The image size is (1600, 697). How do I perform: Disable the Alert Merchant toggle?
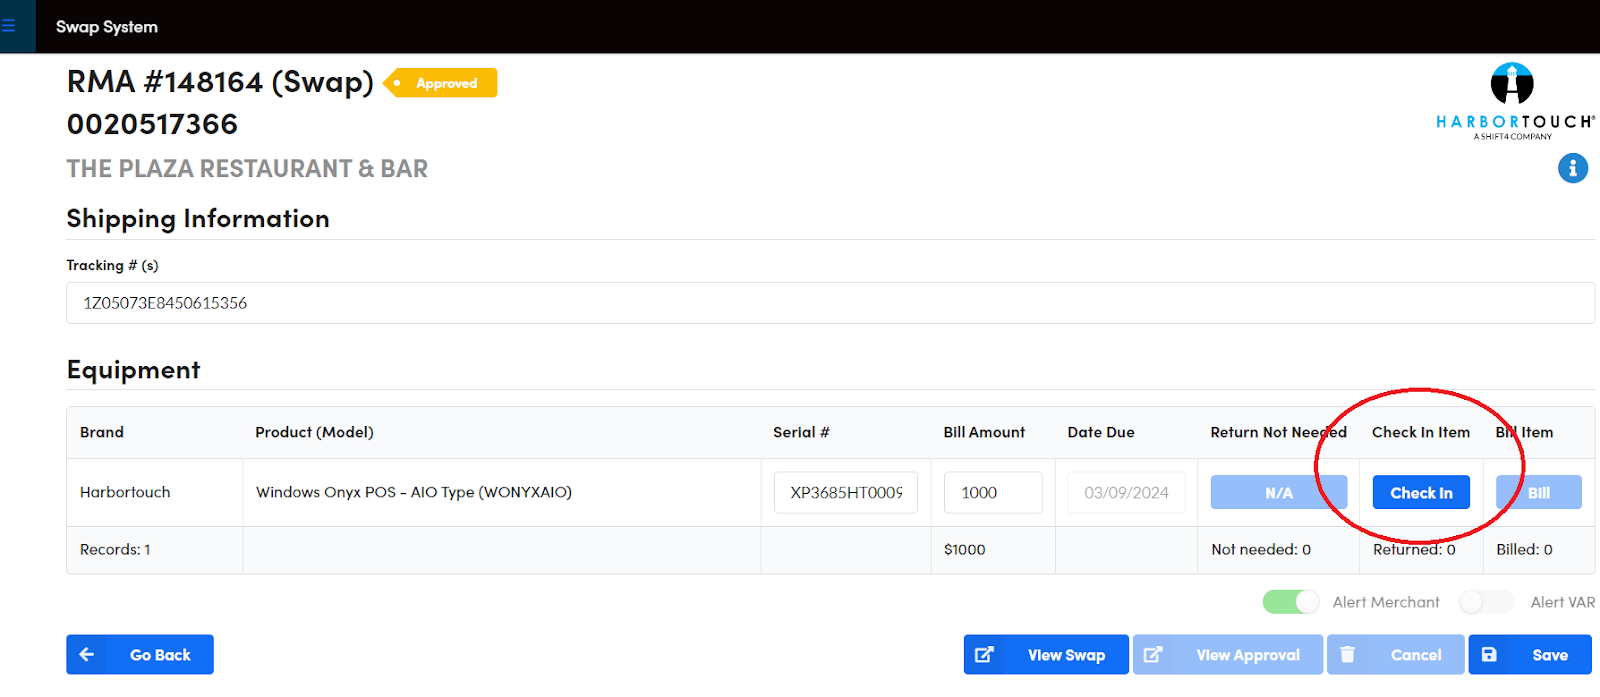click(x=1291, y=602)
